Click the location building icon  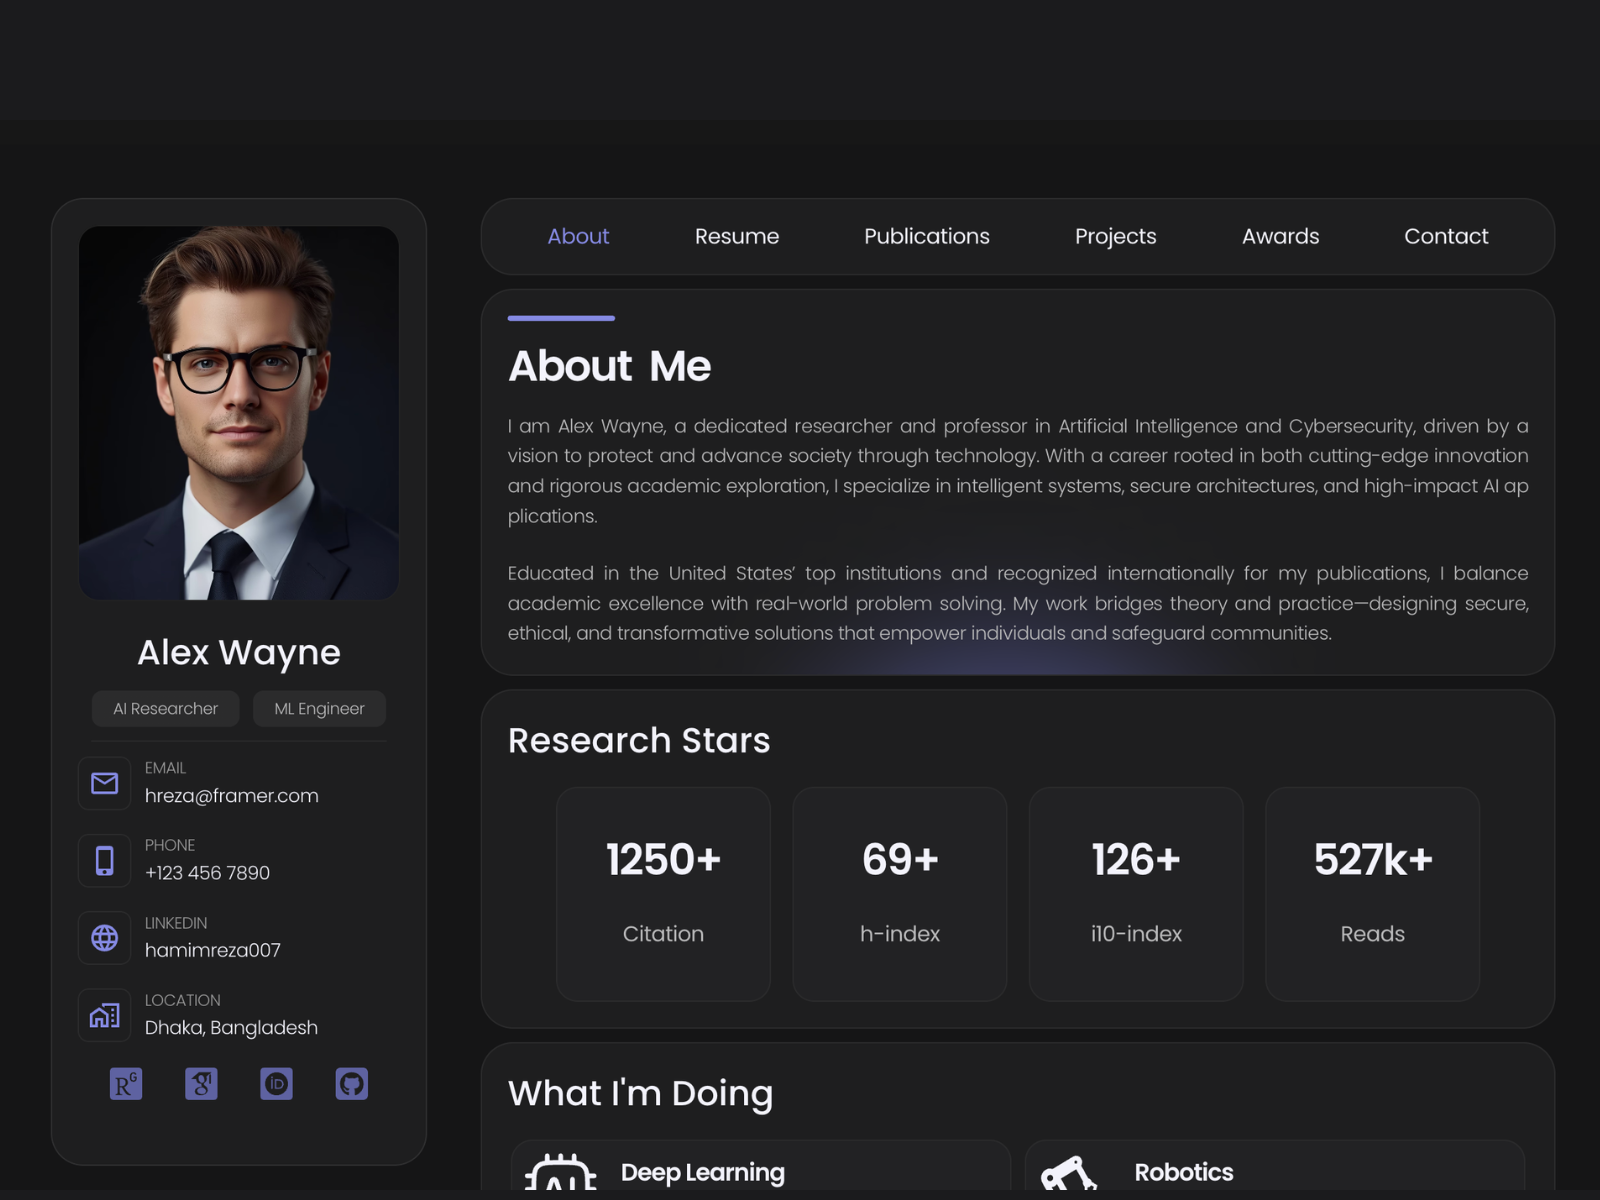(105, 1015)
